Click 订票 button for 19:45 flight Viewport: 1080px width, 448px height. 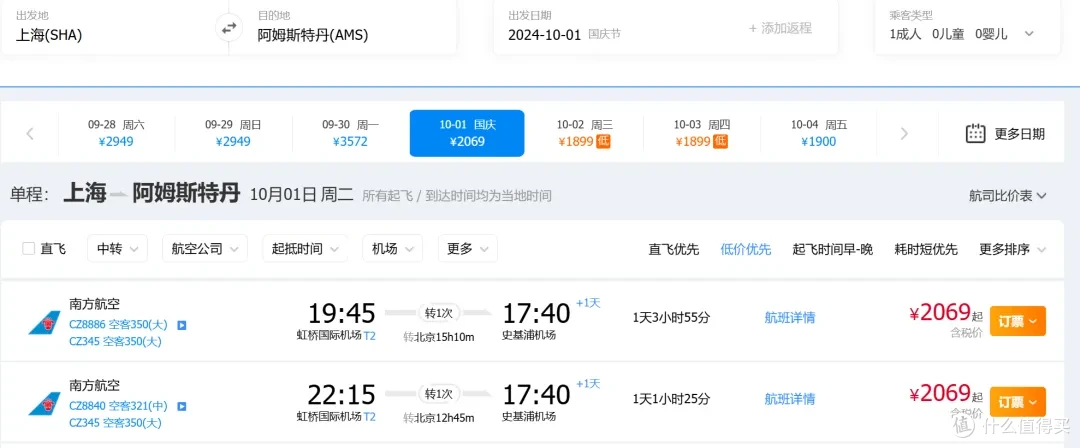pos(1017,321)
